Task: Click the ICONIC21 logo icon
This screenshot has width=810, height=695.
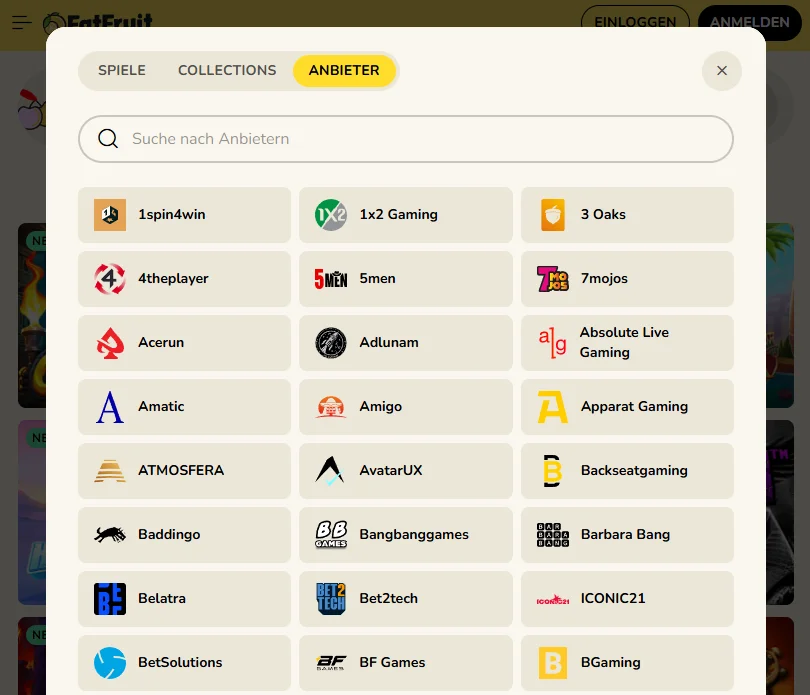Action: (553, 599)
